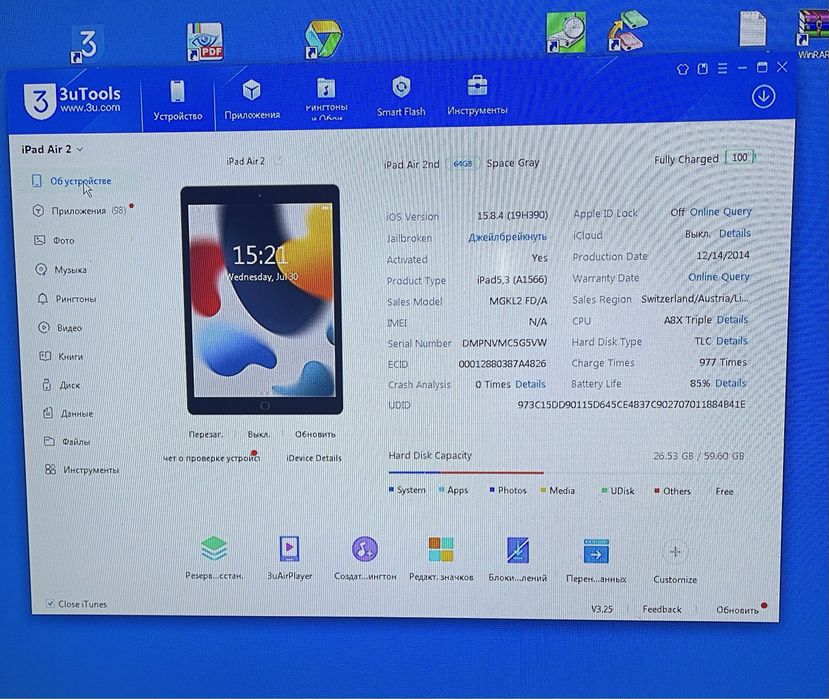Screen dimensions: 829x699
Task: Toggle the Close iTunes checkbox
Action: tap(50, 603)
